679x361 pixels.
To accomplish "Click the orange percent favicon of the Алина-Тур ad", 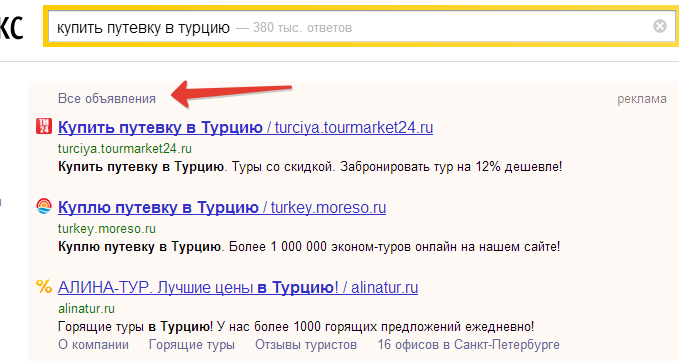I will (x=44, y=286).
